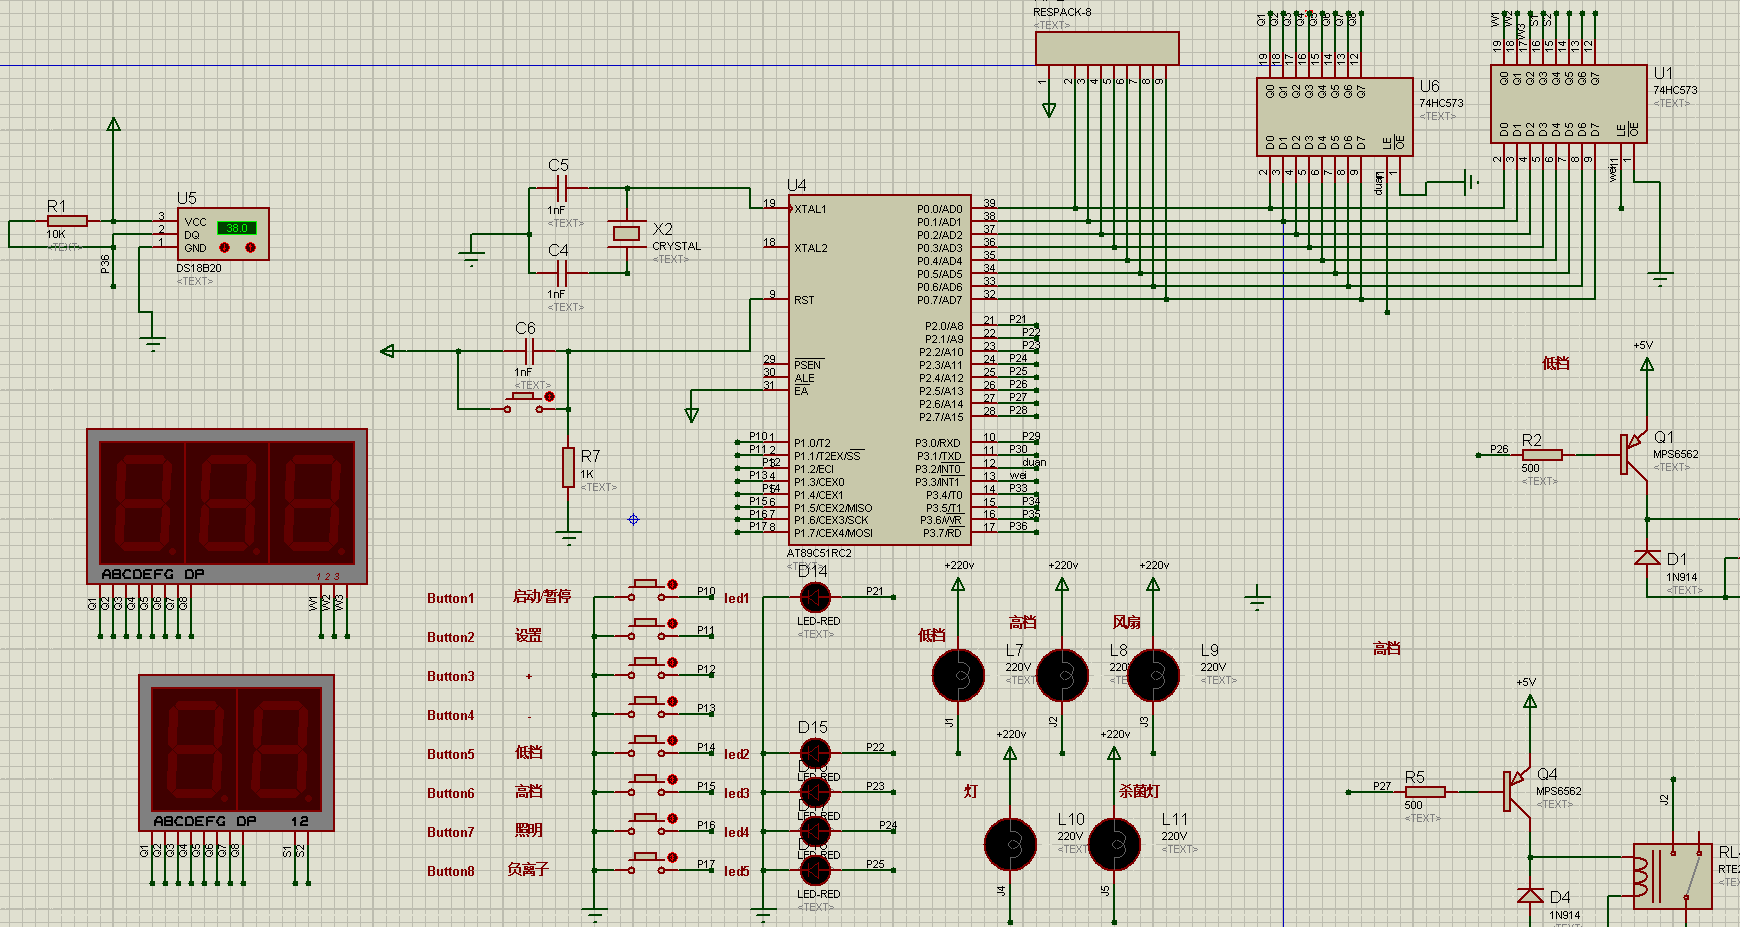Click the right red adjust button on DS18B20
Image resolution: width=1740 pixels, height=927 pixels.
pos(250,247)
